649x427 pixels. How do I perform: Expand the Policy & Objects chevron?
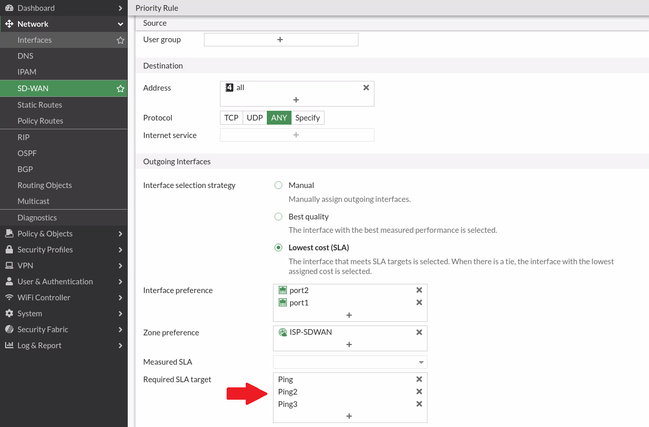(120, 234)
